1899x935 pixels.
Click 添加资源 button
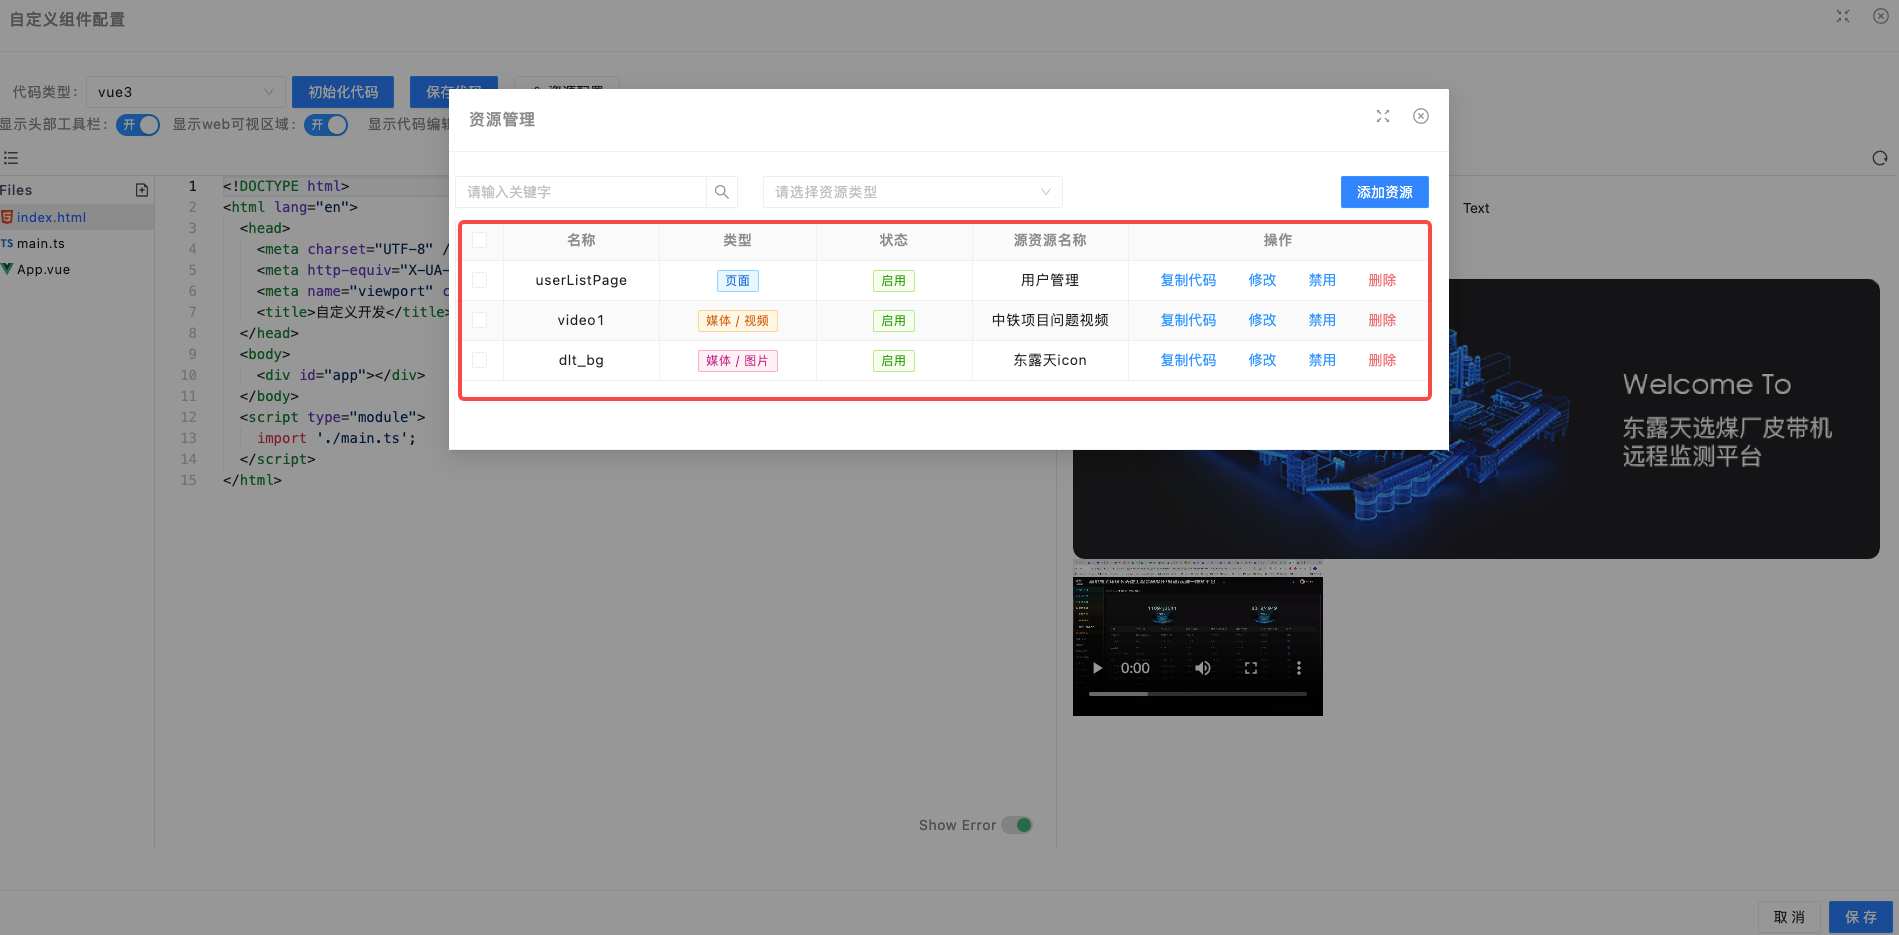tap(1385, 192)
